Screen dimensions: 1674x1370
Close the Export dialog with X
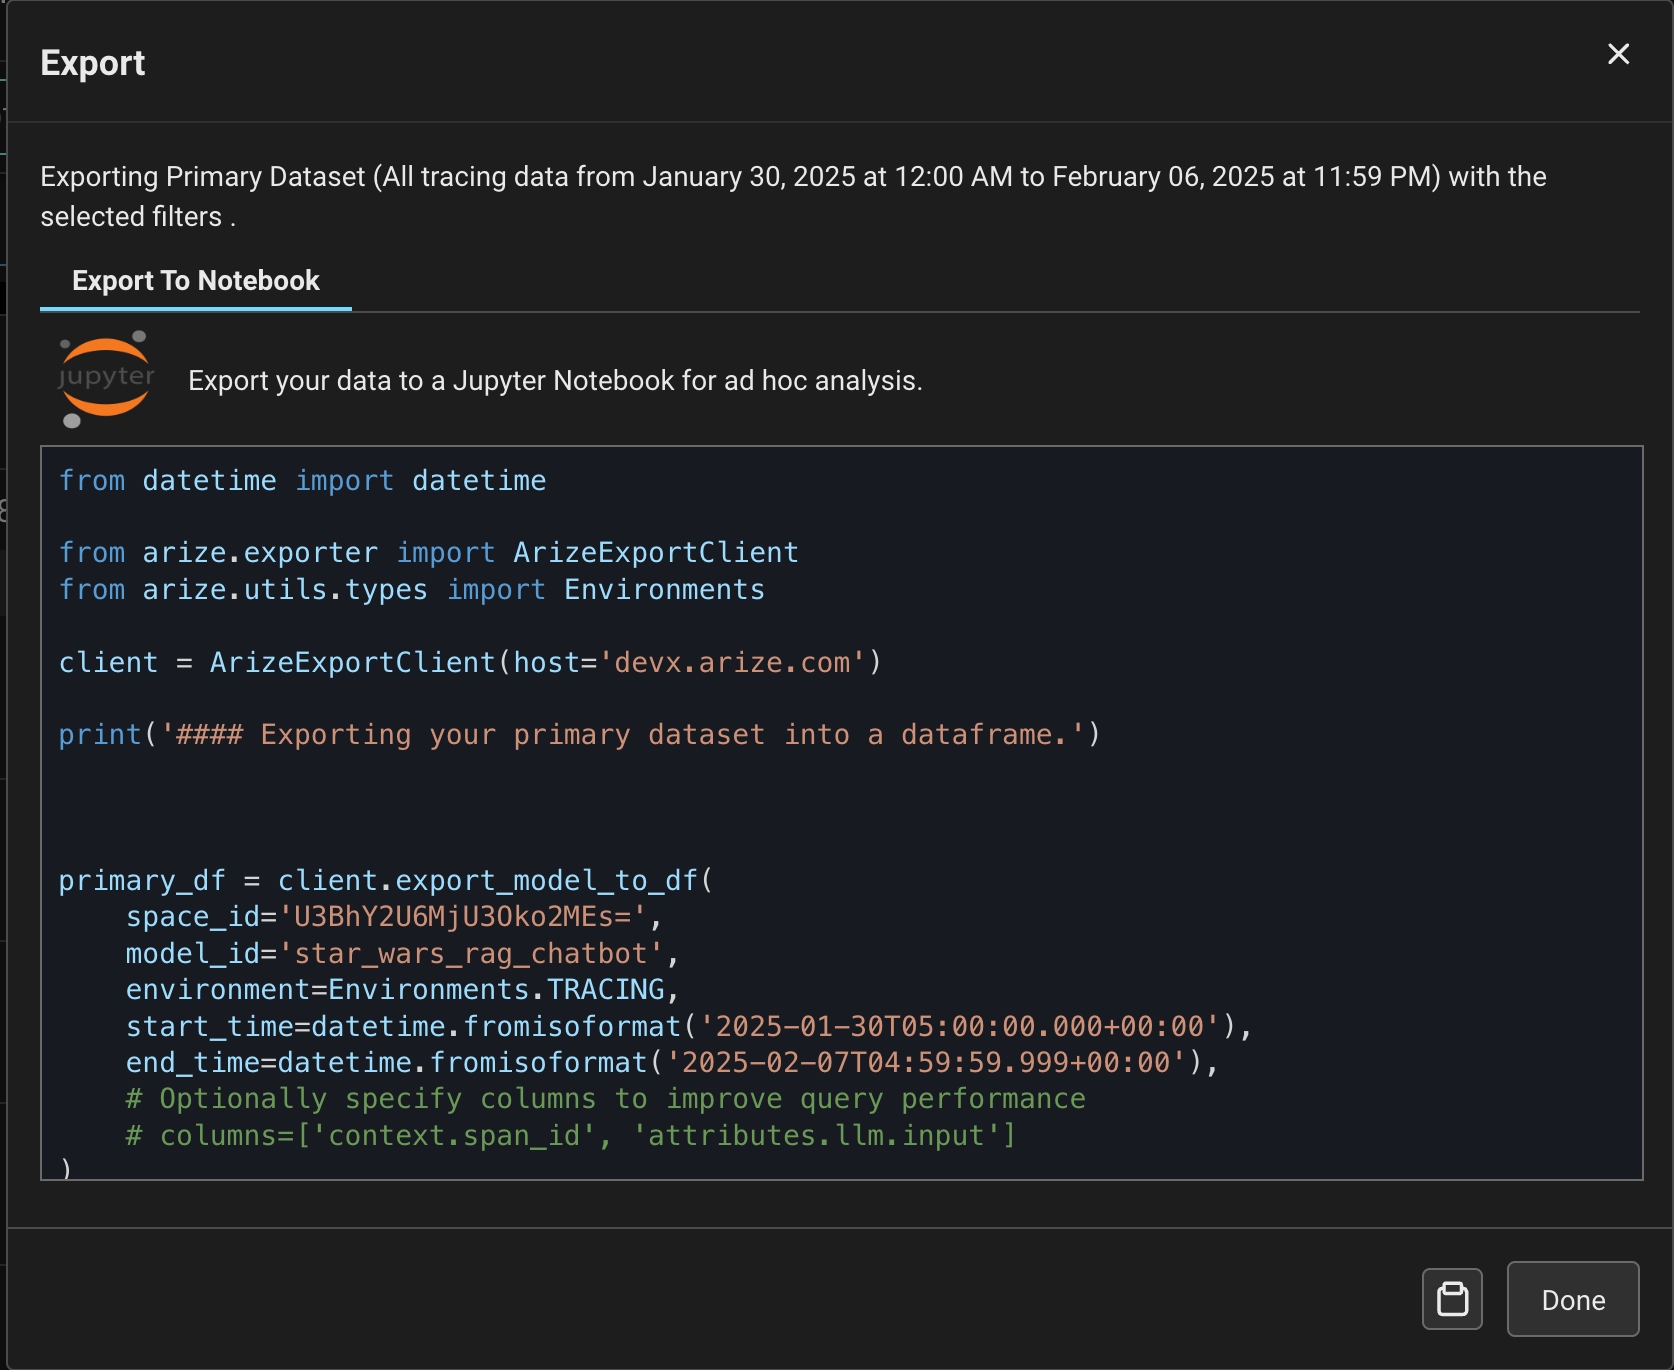(1618, 54)
